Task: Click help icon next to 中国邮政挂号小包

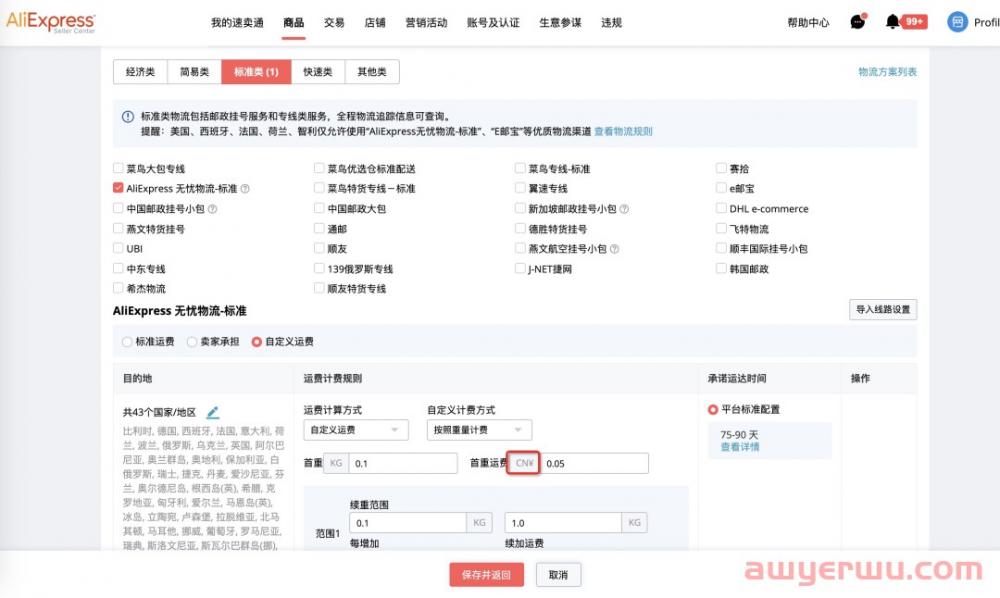Action: pos(212,208)
